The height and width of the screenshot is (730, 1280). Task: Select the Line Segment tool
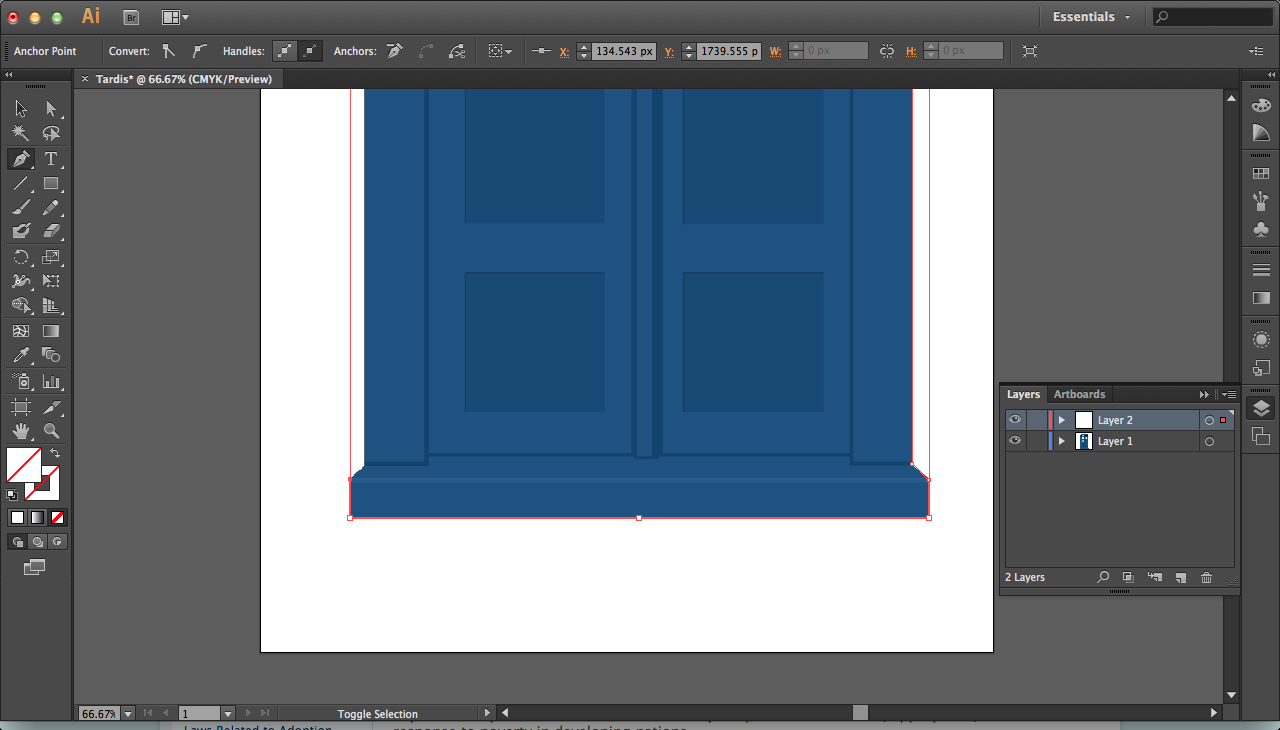coord(21,183)
